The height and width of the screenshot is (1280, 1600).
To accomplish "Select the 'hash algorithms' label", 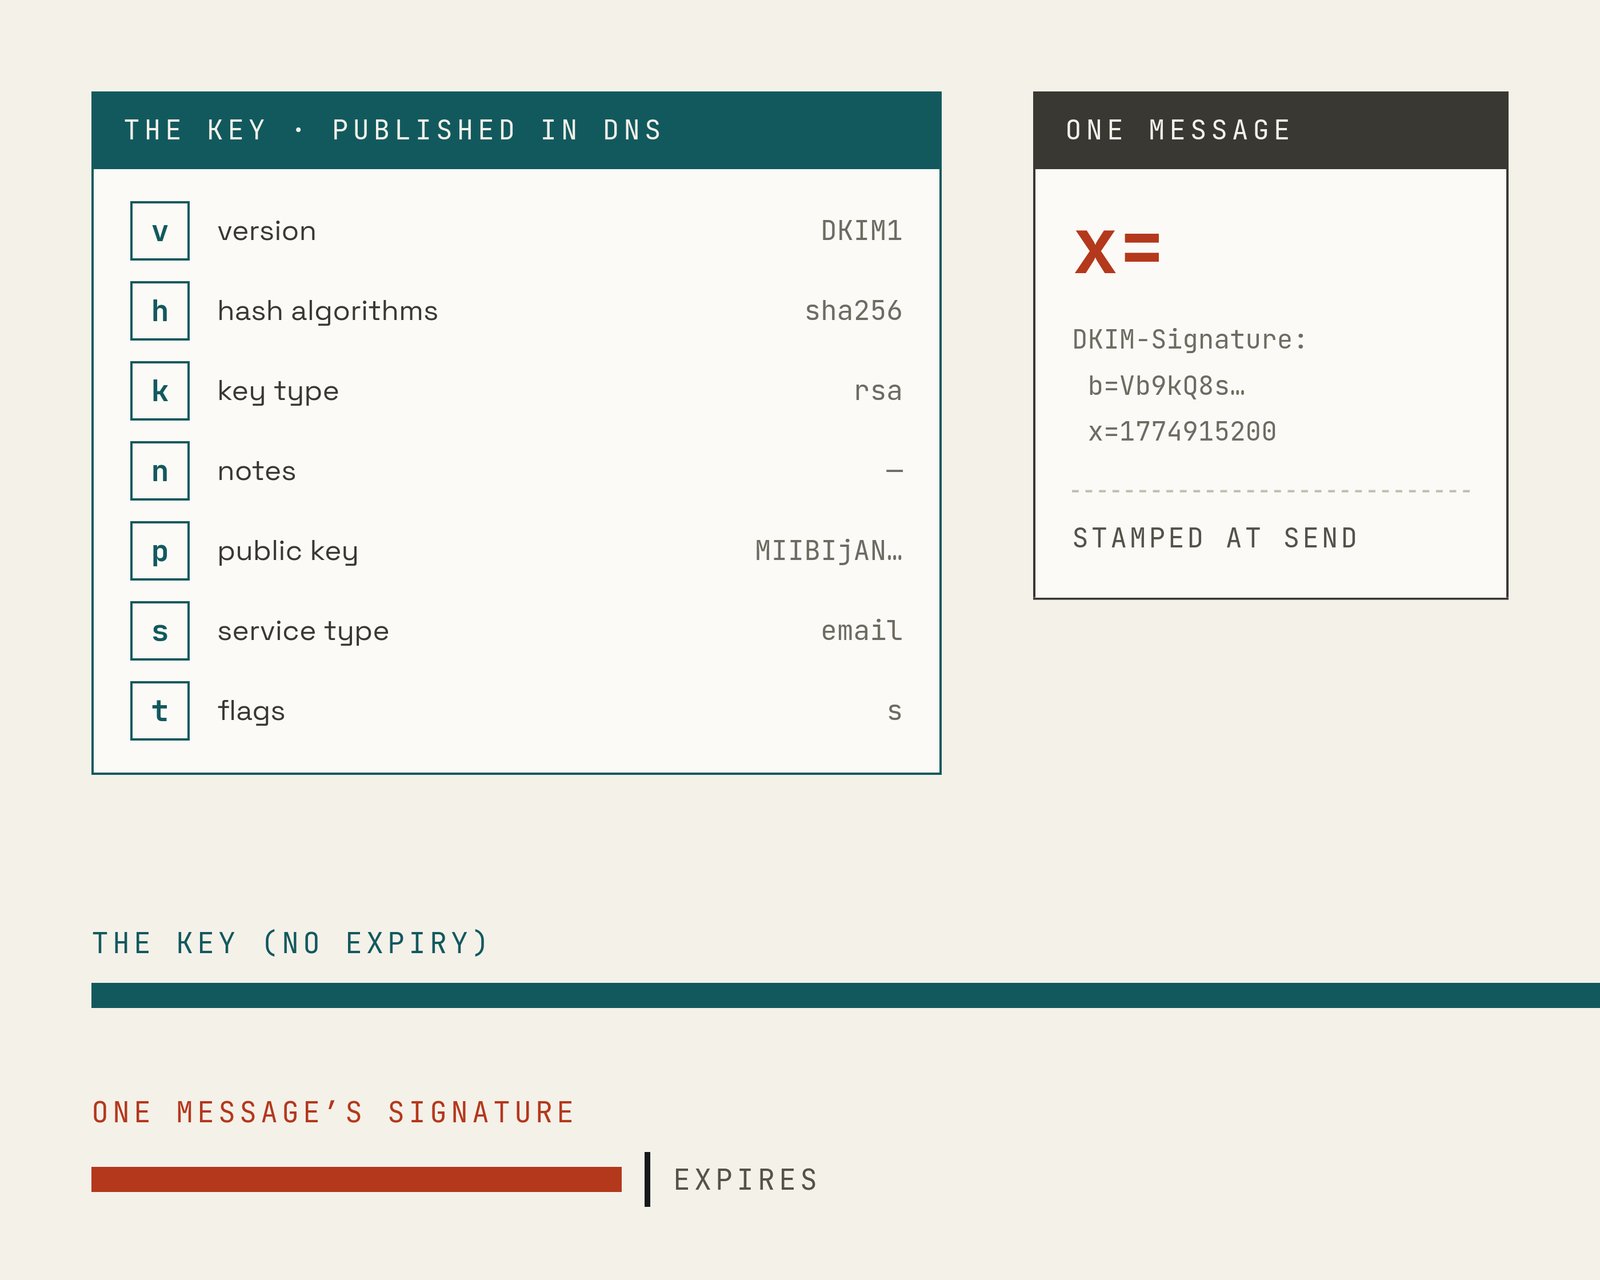I will coord(328,312).
